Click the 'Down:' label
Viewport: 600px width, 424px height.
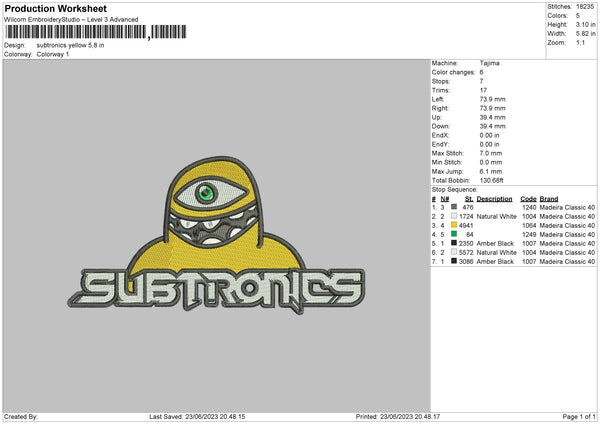[440, 126]
